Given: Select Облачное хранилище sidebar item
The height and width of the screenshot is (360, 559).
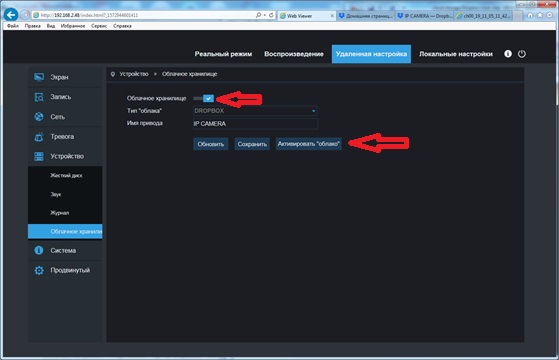Looking at the screenshot, I should (x=65, y=231).
